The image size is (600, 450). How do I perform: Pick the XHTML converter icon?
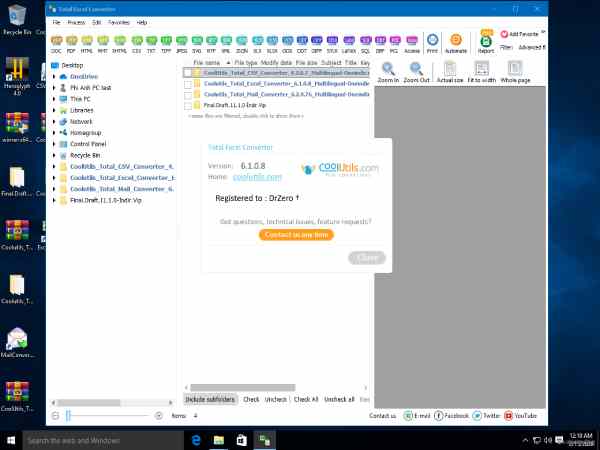pos(119,44)
